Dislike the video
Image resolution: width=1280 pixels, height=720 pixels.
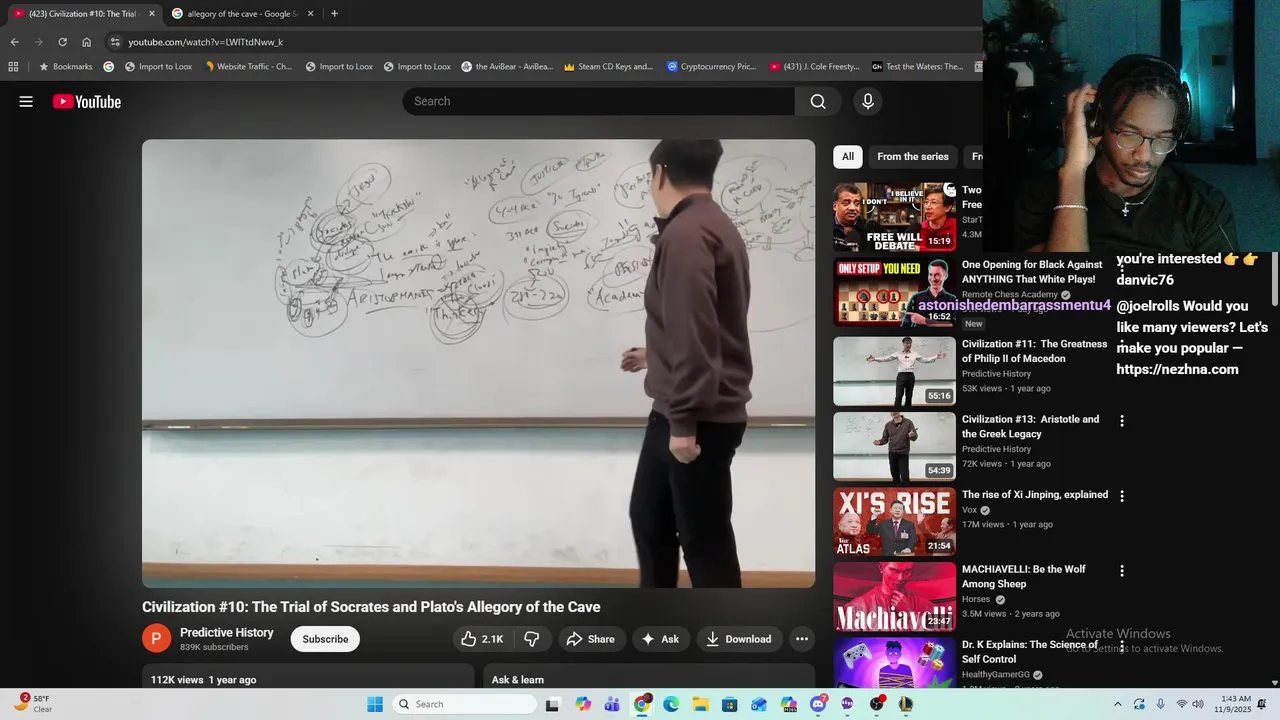tap(532, 639)
